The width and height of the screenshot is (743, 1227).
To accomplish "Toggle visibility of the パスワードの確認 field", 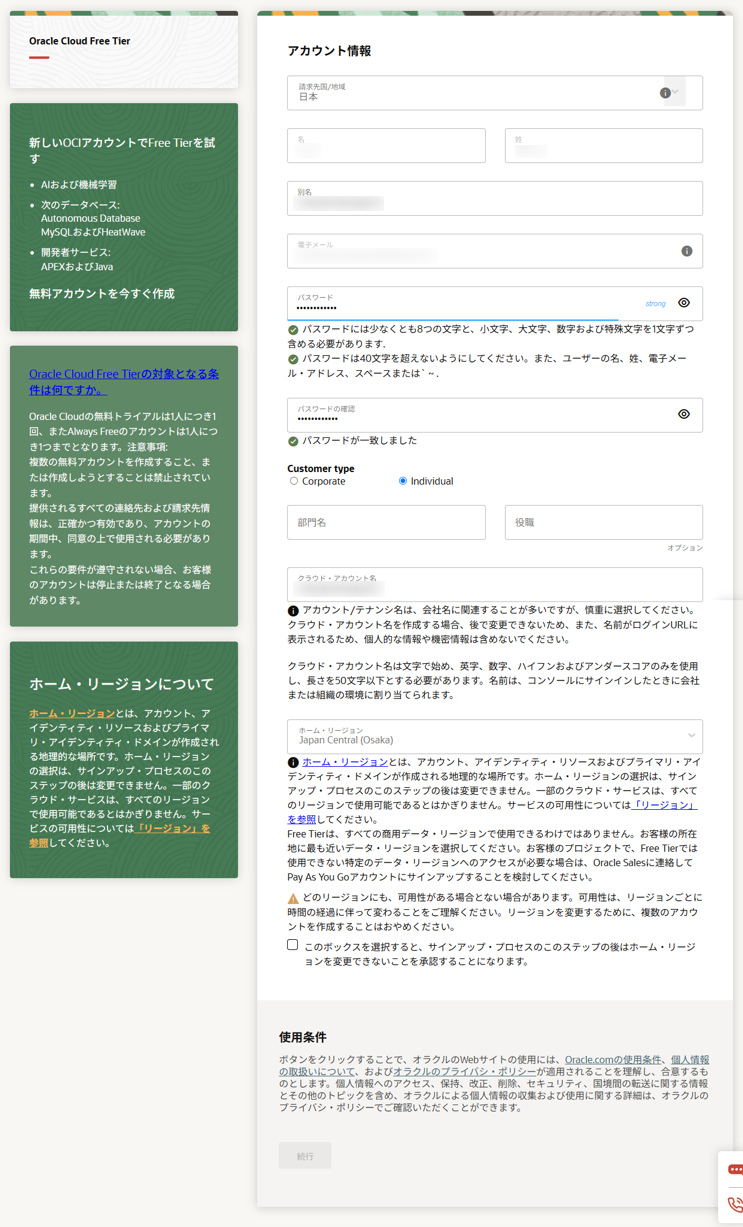I will click(x=684, y=414).
